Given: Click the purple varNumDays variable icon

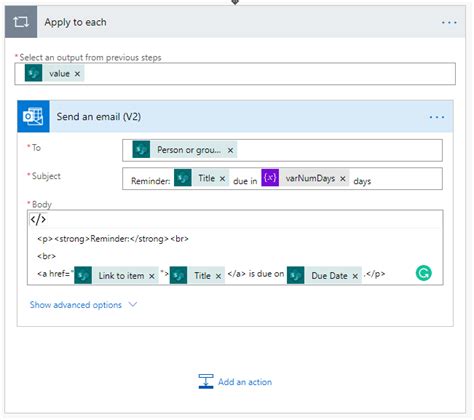Looking at the screenshot, I should (x=270, y=178).
